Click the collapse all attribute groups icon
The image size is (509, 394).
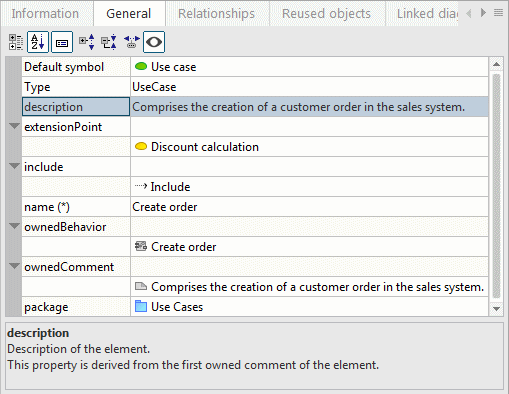click(109, 42)
